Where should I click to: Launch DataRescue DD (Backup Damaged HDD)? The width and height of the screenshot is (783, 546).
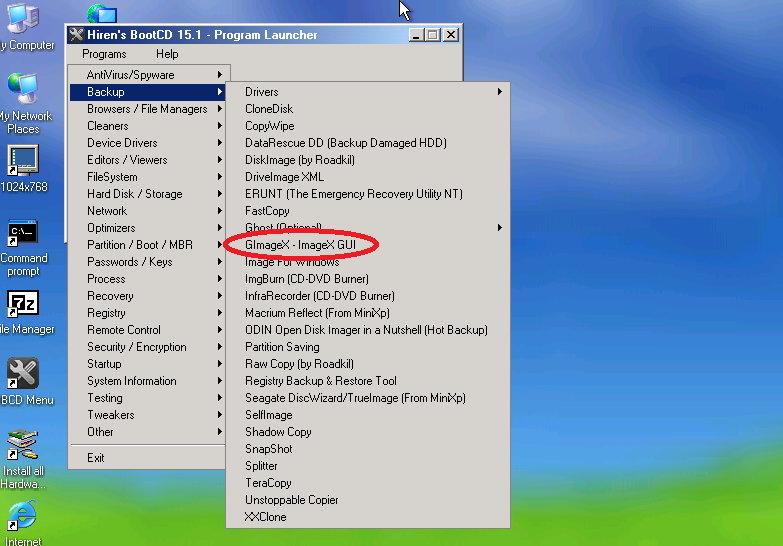tap(368, 143)
